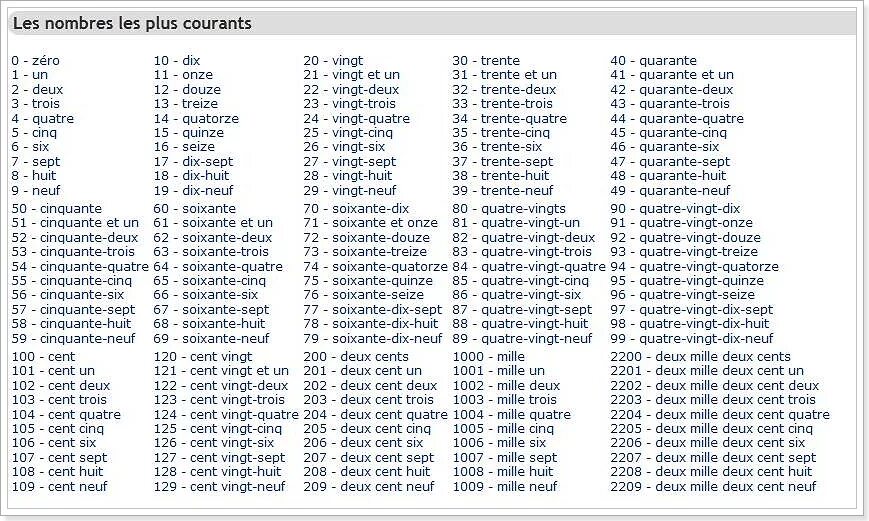Select '77 - soixante-dix-sept'
This screenshot has width=869, height=521.
point(372,309)
